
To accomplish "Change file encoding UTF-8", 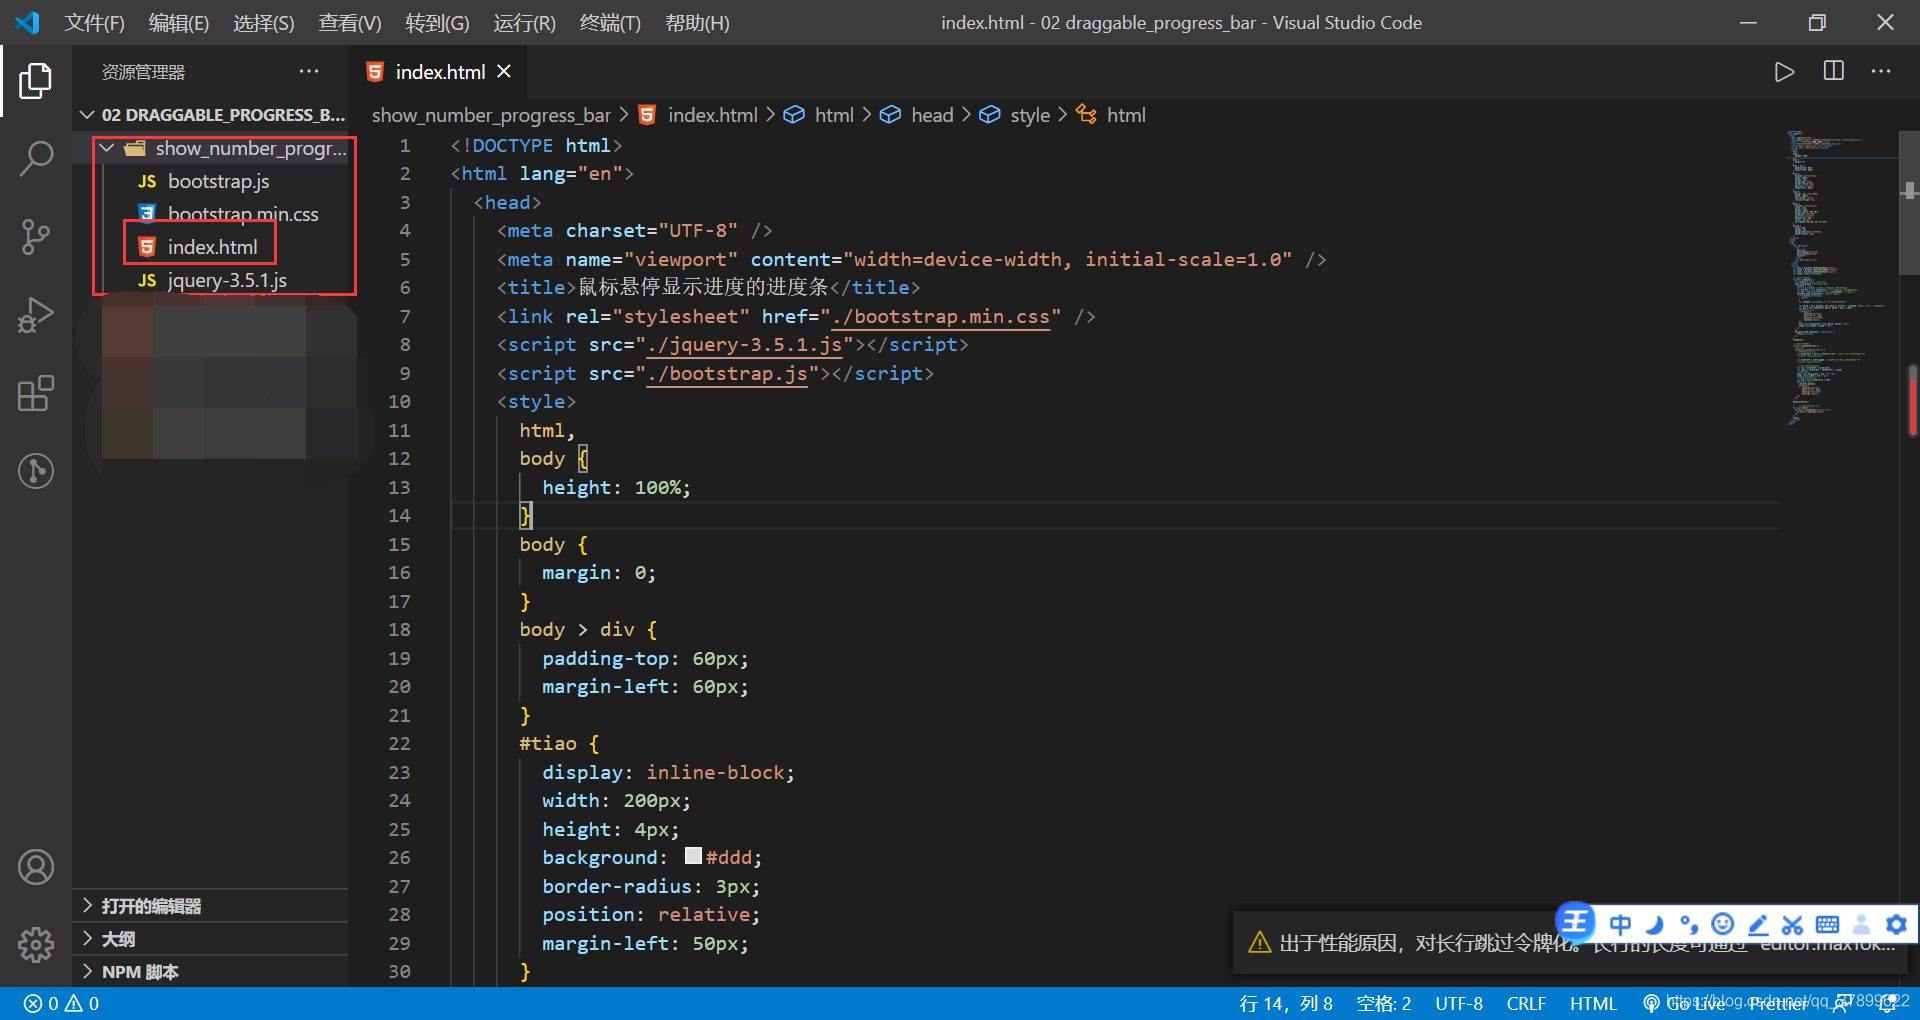I will point(1459,1003).
